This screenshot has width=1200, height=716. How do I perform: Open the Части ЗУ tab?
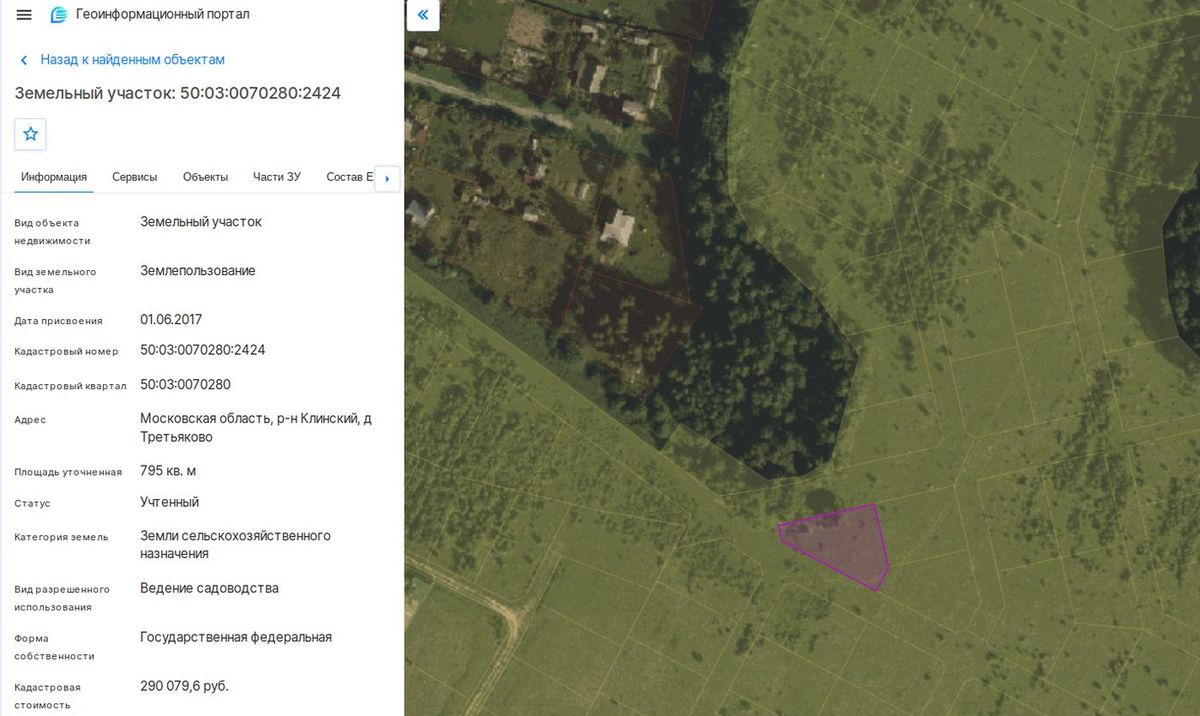(x=277, y=177)
